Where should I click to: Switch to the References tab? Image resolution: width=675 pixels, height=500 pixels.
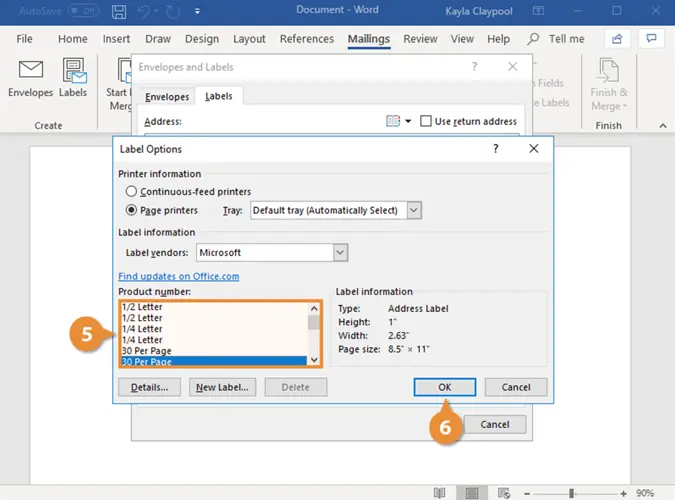[x=307, y=39]
